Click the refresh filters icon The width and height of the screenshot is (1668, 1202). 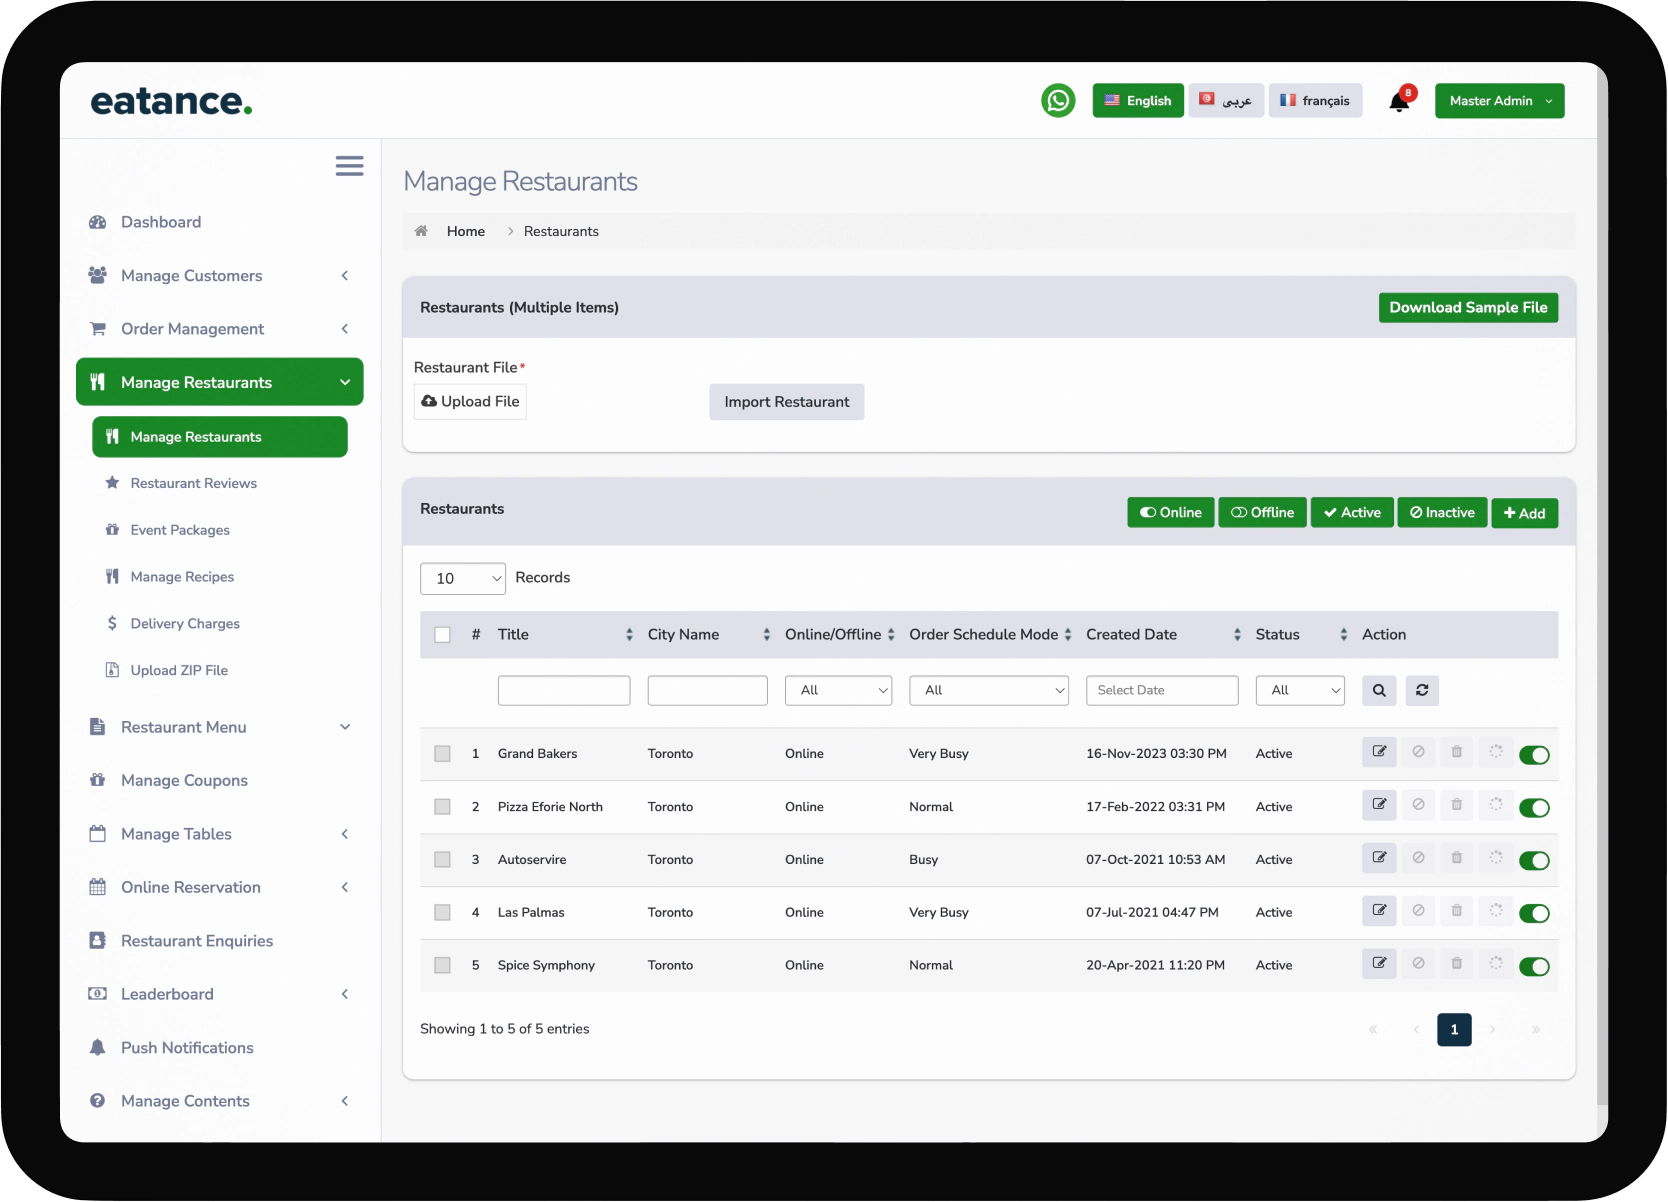[1422, 691]
